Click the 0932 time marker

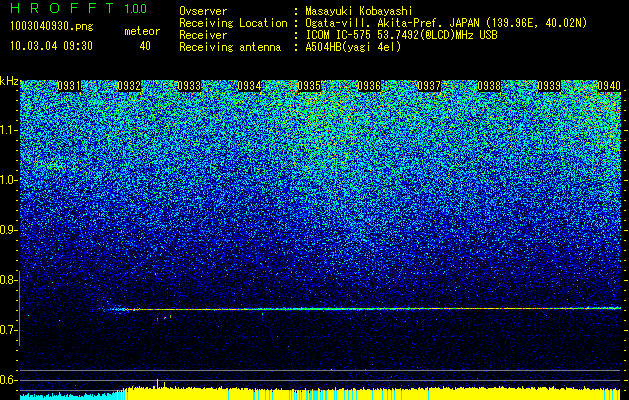pyautogui.click(x=129, y=86)
